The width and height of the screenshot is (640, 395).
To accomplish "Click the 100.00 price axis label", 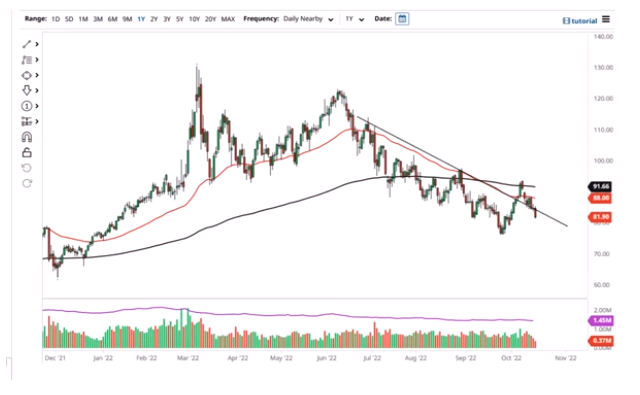I will pyautogui.click(x=603, y=161).
